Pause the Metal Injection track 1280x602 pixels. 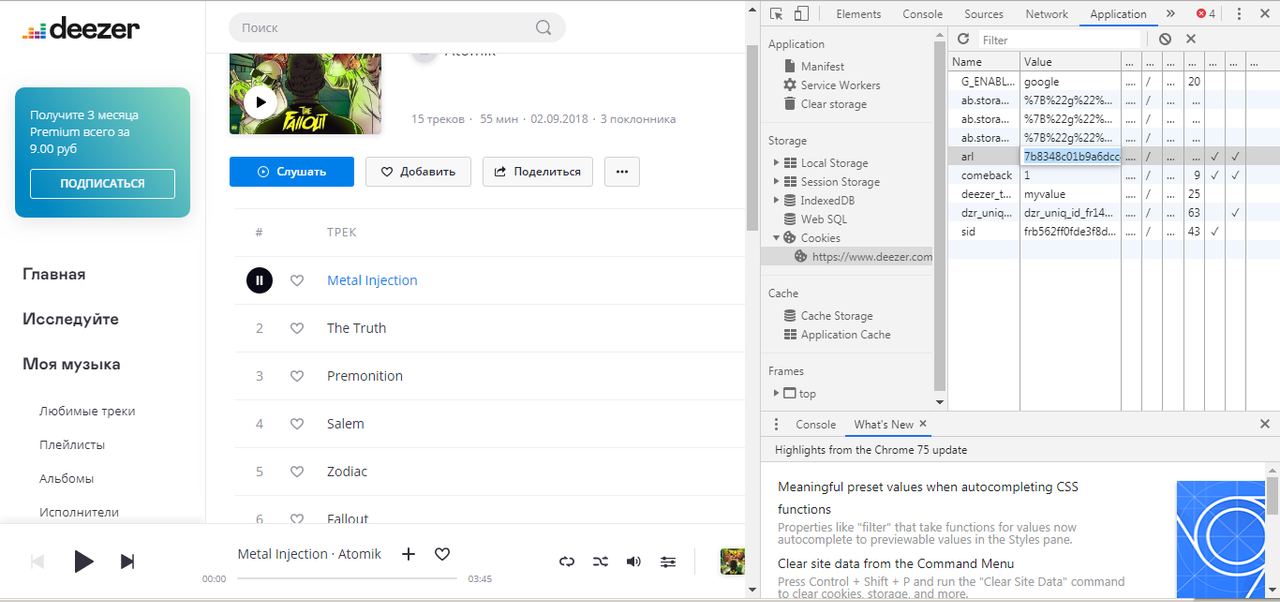point(259,280)
